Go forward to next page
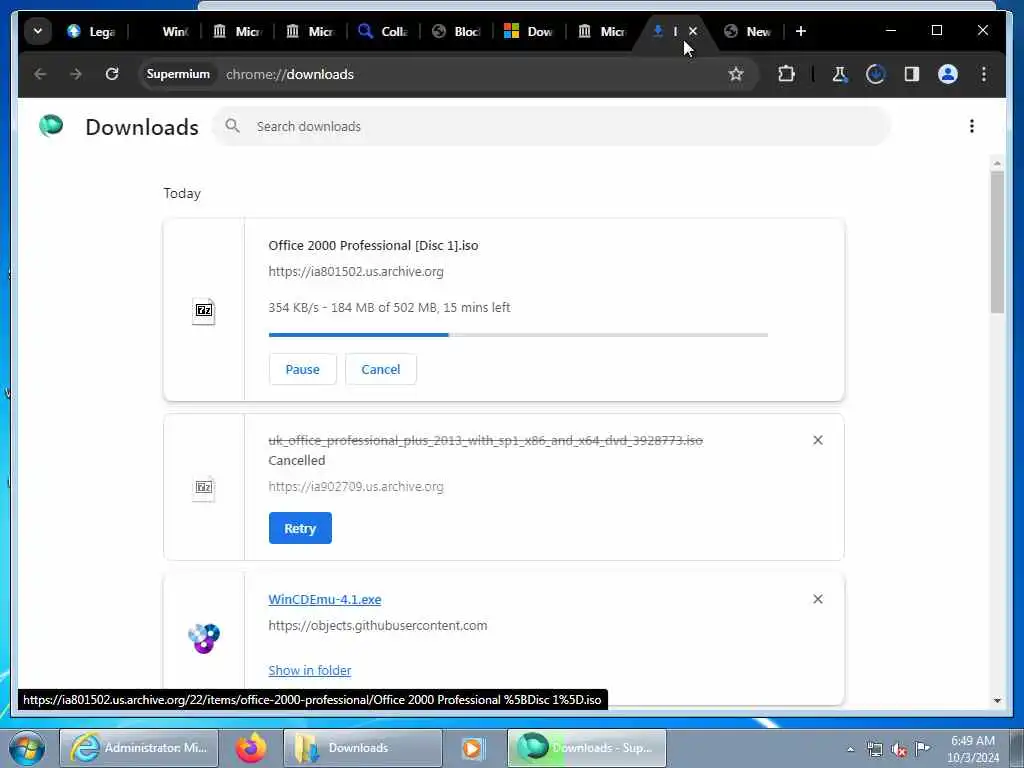 coord(76,74)
